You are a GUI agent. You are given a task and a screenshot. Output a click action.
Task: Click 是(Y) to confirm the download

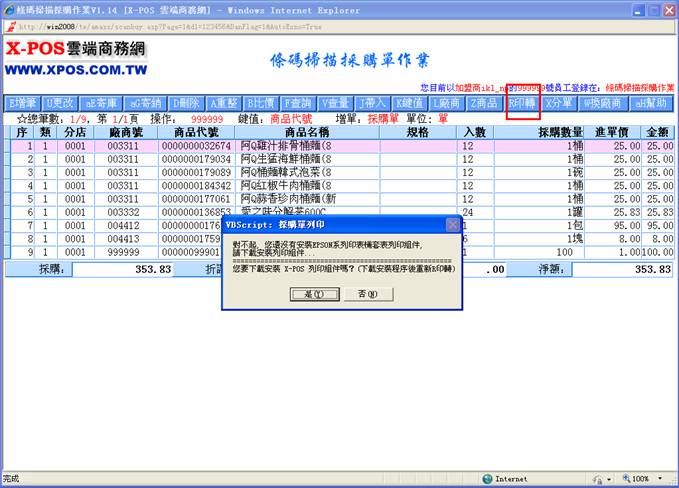(307, 294)
